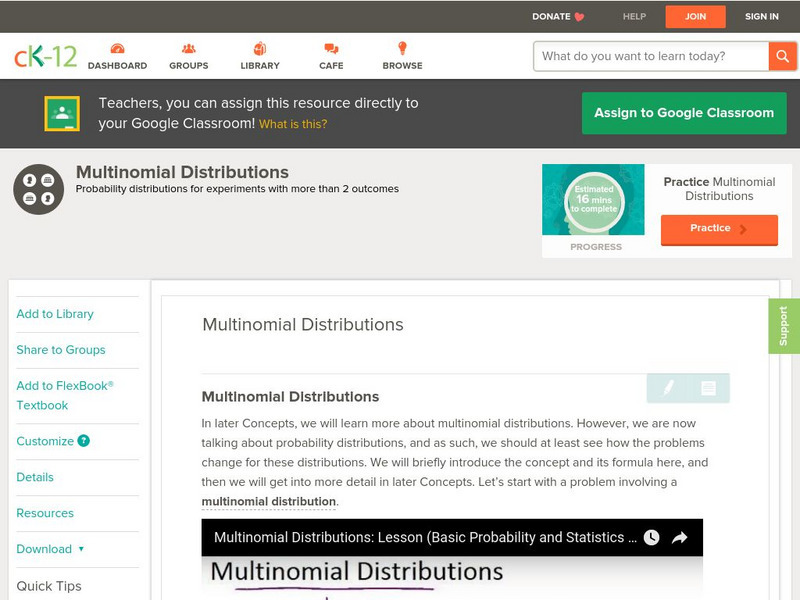Image resolution: width=800 pixels, height=600 pixels.
Task: Go to the Groups menu item
Action: pos(189,65)
